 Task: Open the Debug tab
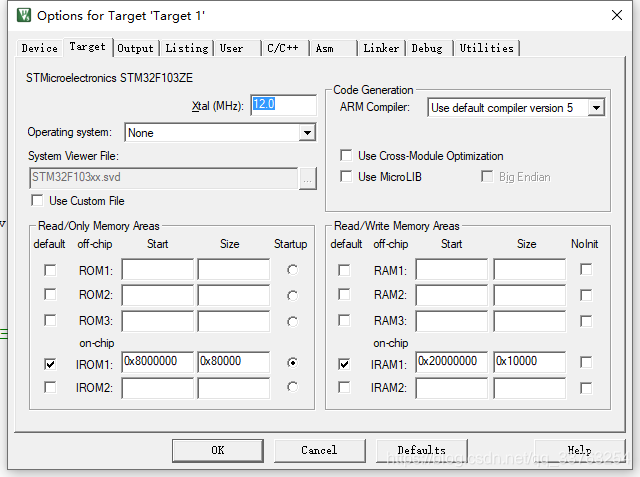click(x=429, y=48)
